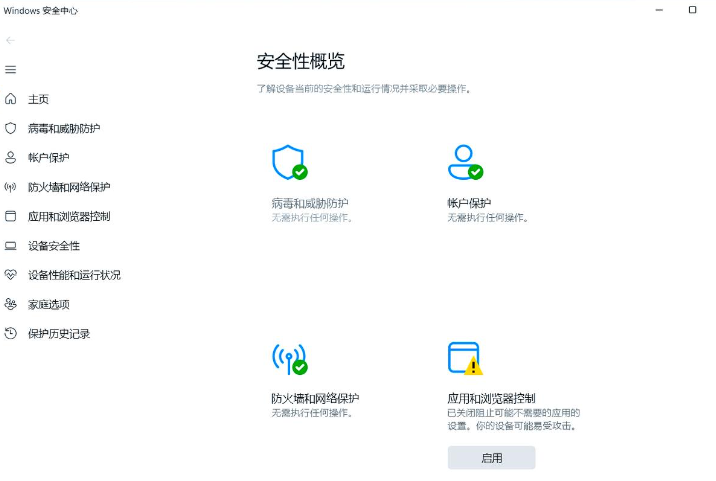Open 病毒和威胁防护 in the sidebar
Image resolution: width=716 pixels, height=481 pixels.
pos(64,129)
